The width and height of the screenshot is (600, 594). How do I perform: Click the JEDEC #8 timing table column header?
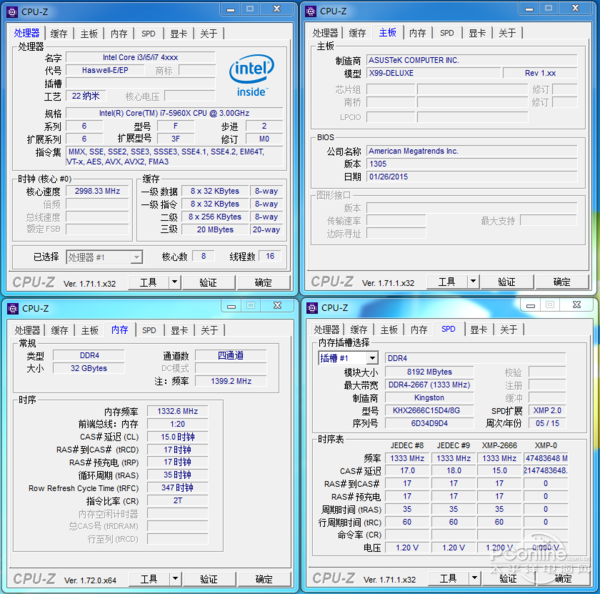tap(407, 446)
